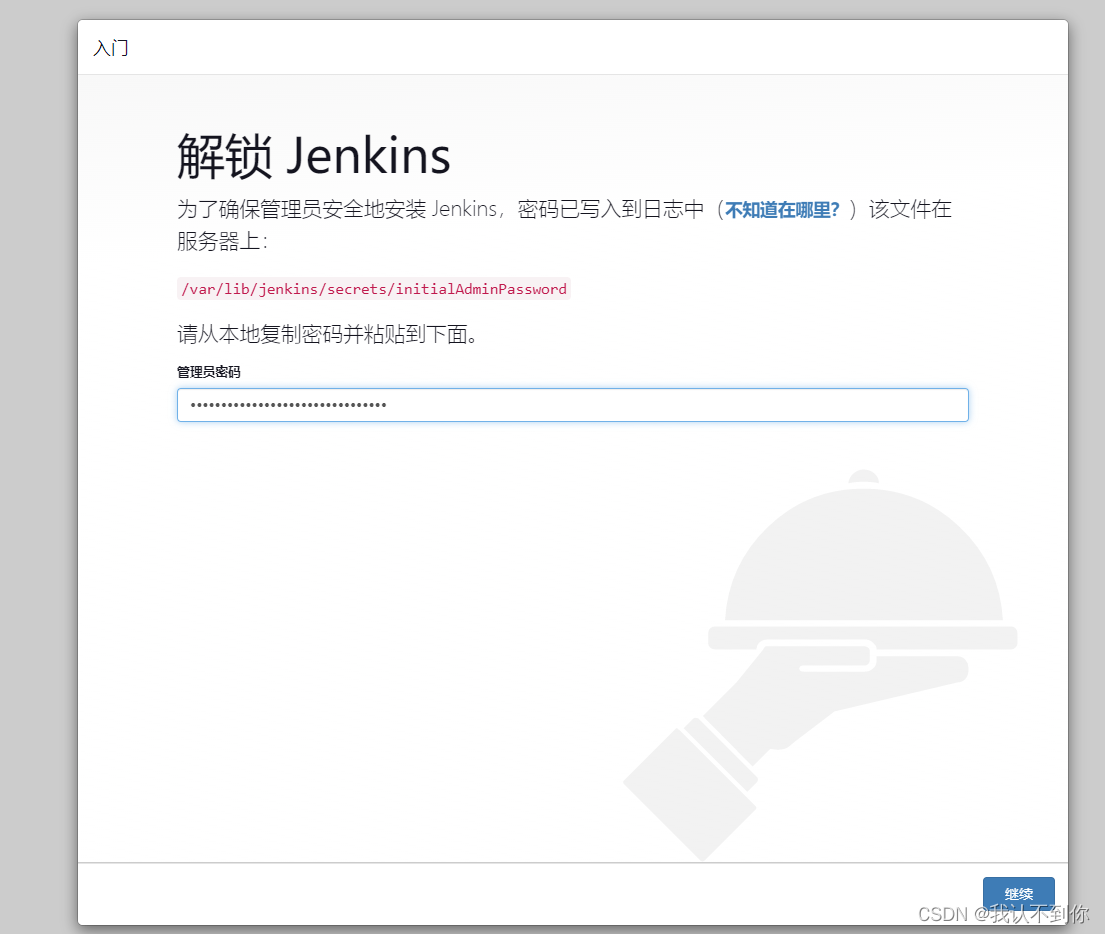The image size is (1105, 934).
Task: Click the '入门' dialog title
Action: [111, 48]
